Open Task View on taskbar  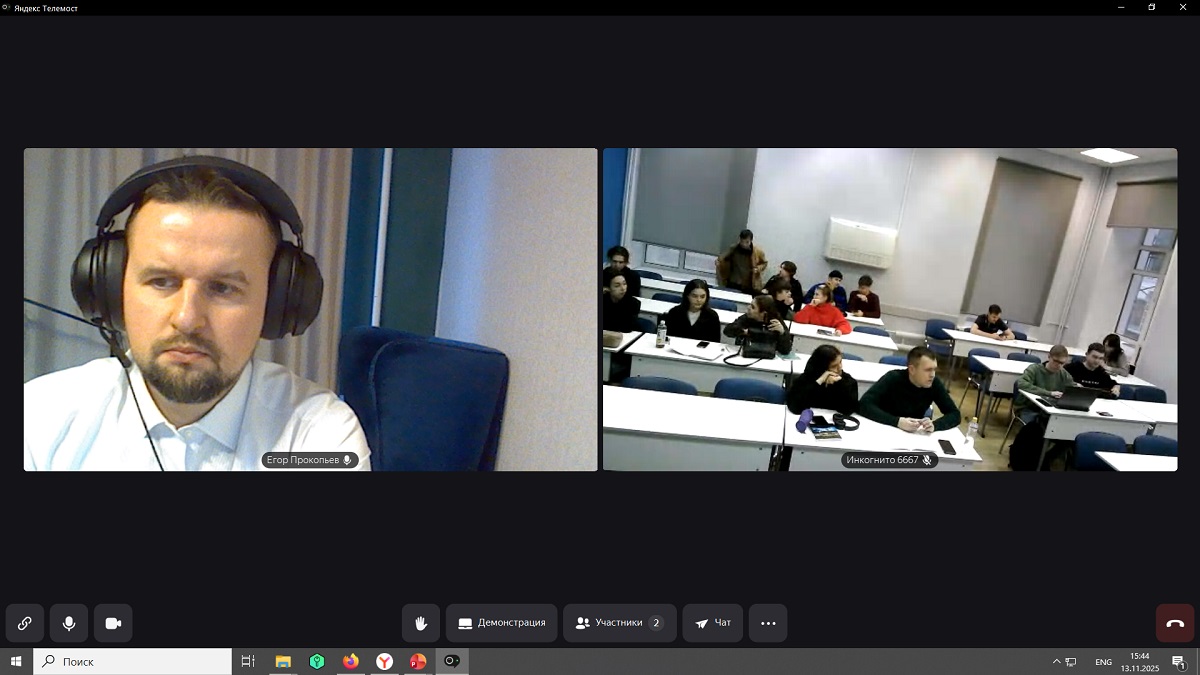pos(249,661)
